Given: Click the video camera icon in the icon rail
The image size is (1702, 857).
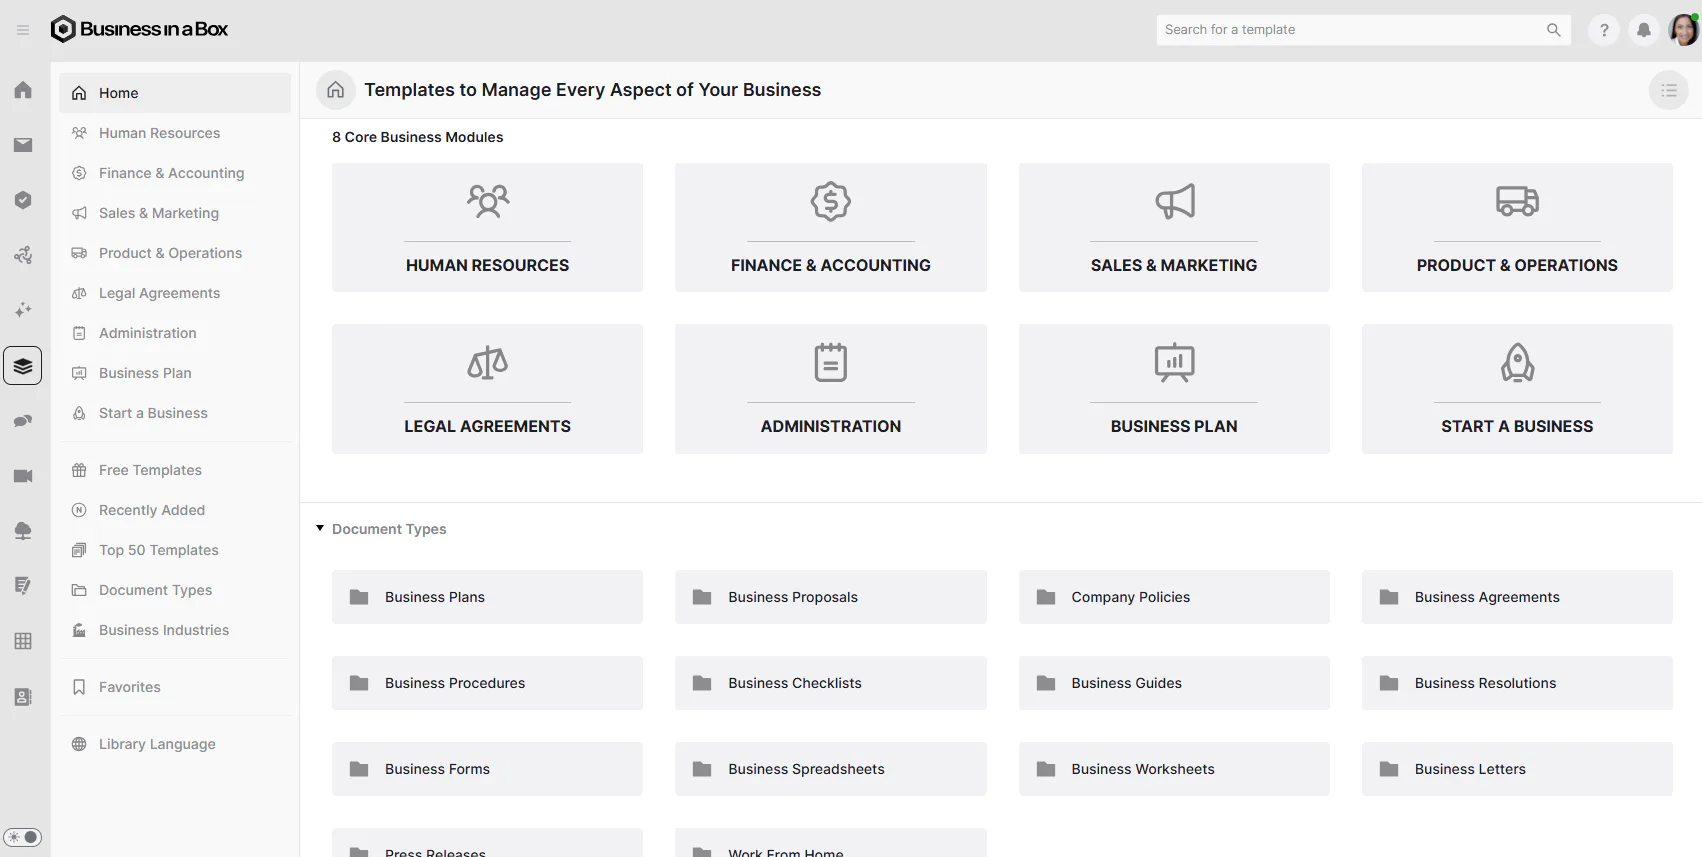Looking at the screenshot, I should (23, 476).
